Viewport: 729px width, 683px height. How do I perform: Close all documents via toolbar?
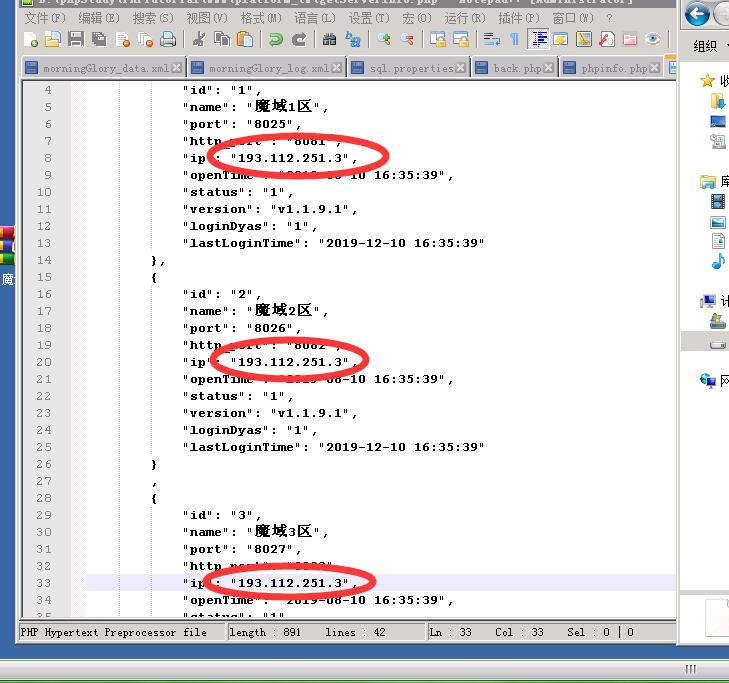coord(146,40)
